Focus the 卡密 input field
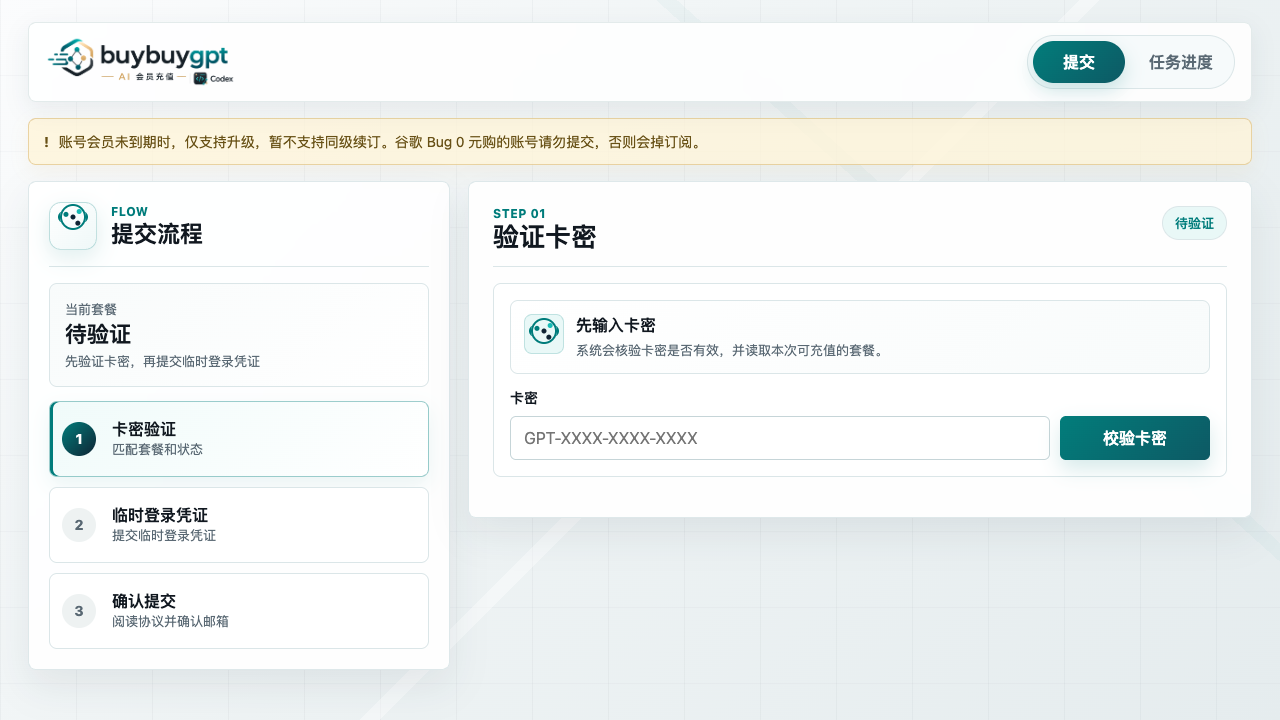The width and height of the screenshot is (1280, 720). [780, 438]
